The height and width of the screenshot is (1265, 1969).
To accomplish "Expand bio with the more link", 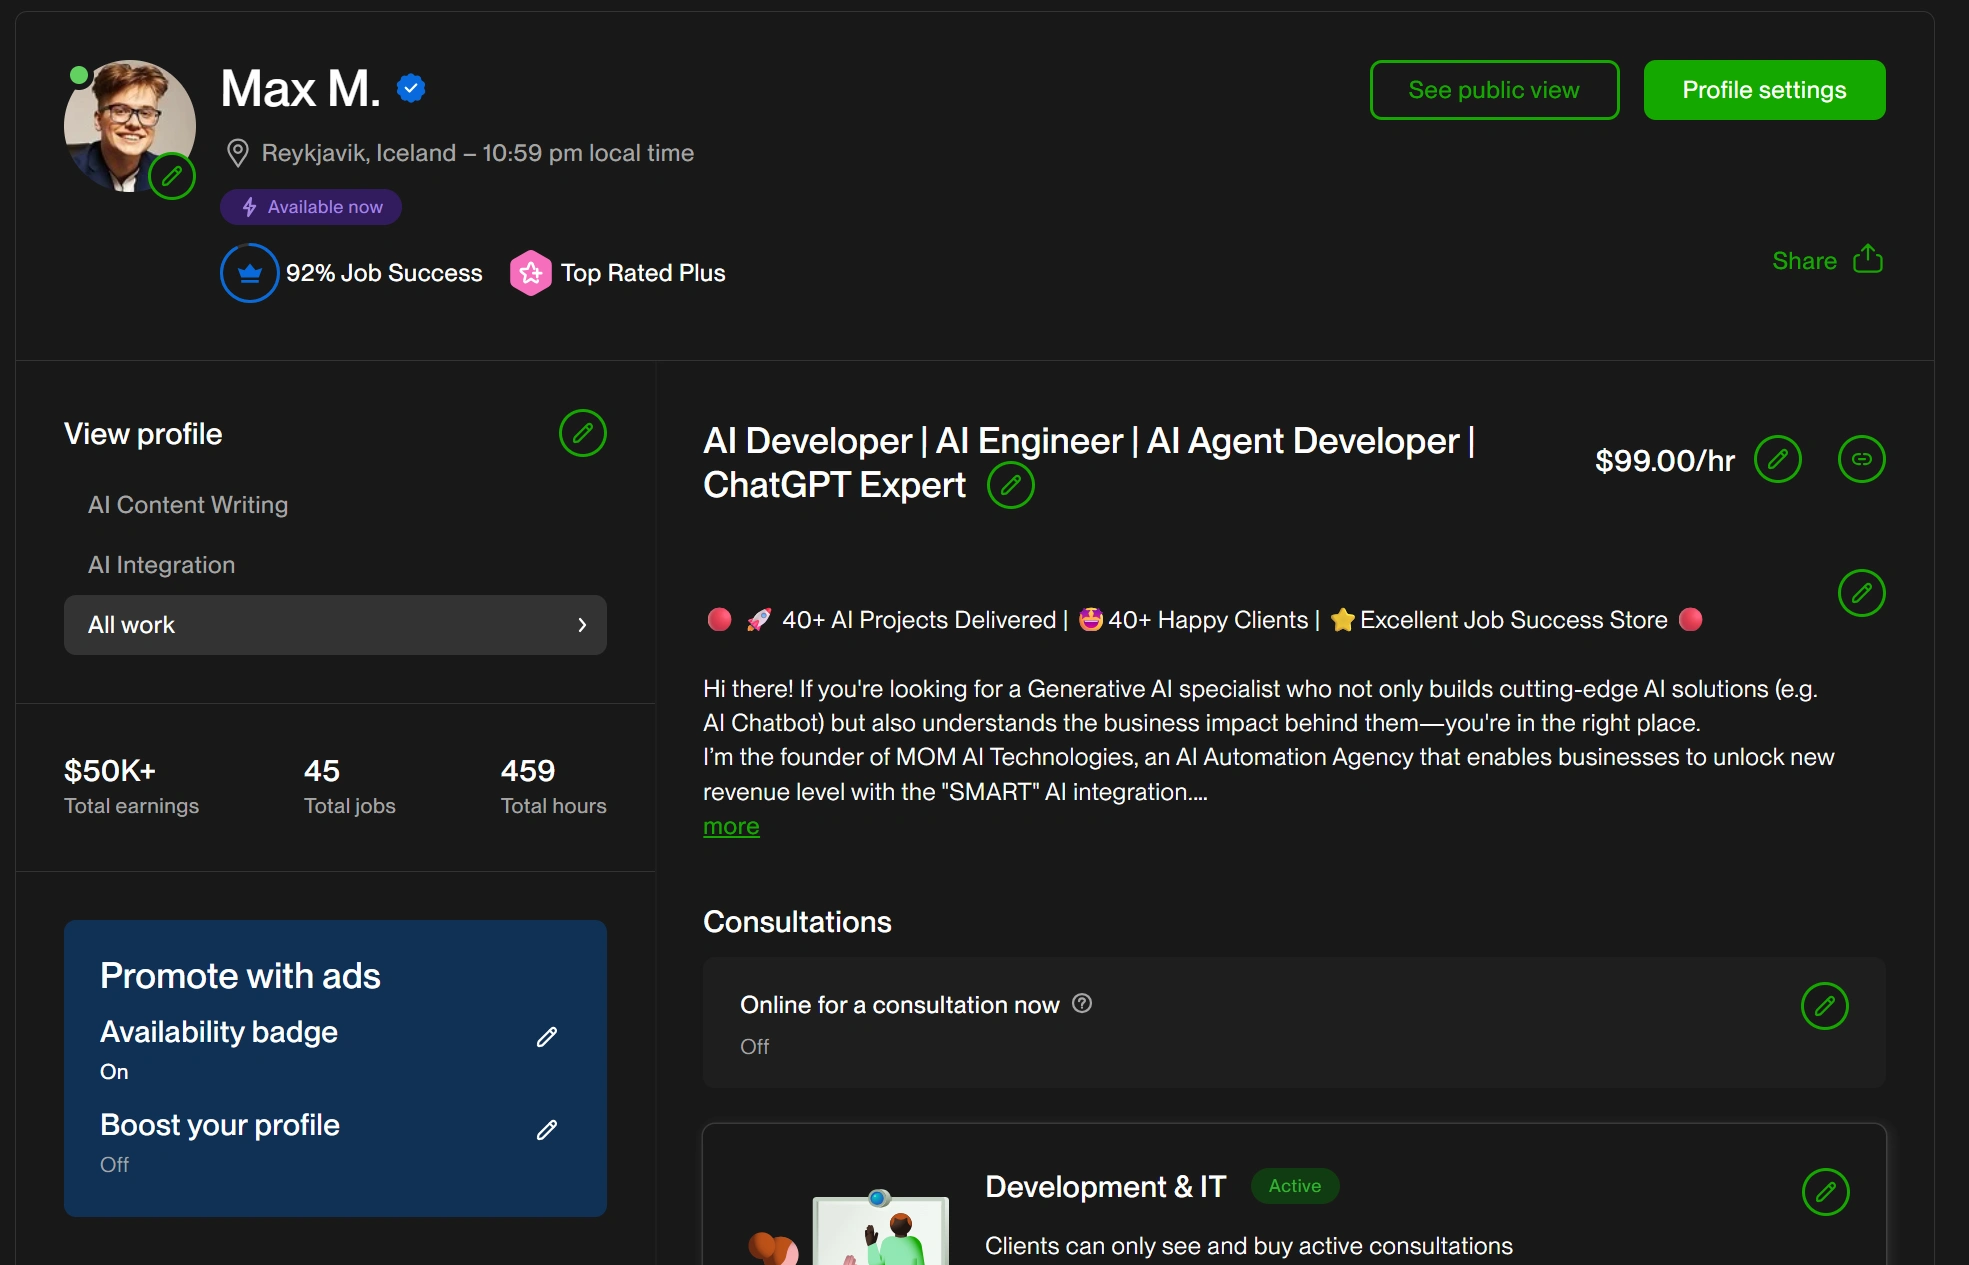I will pos(731,827).
